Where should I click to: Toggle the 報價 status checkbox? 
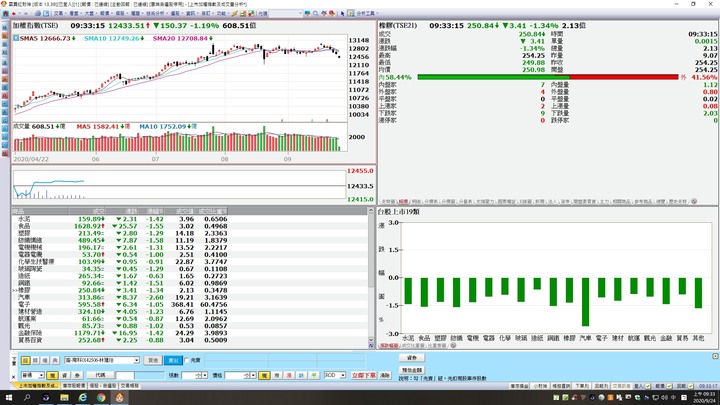669,386
